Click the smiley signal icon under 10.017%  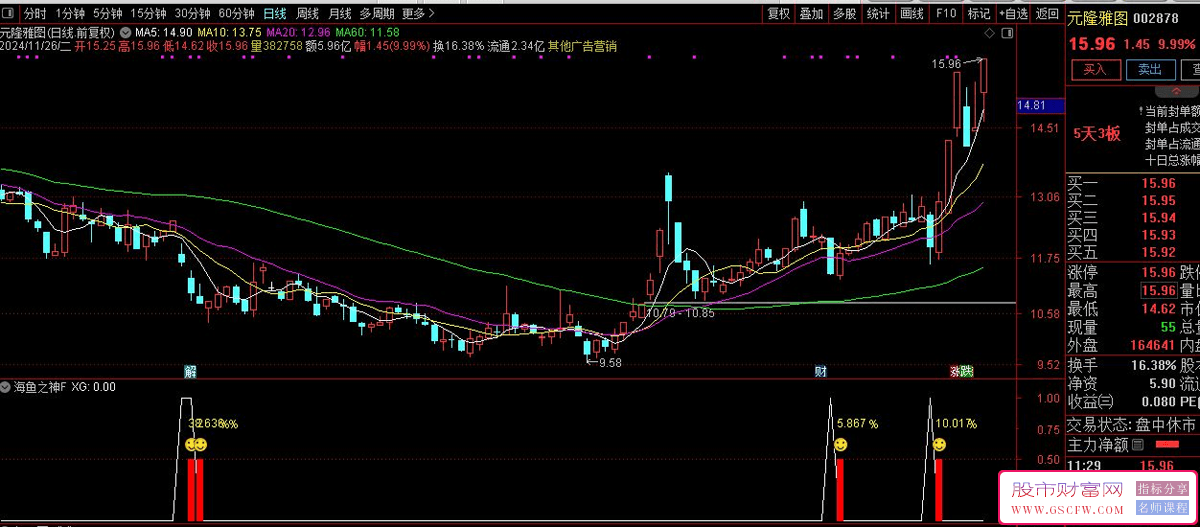pyautogui.click(x=940, y=444)
